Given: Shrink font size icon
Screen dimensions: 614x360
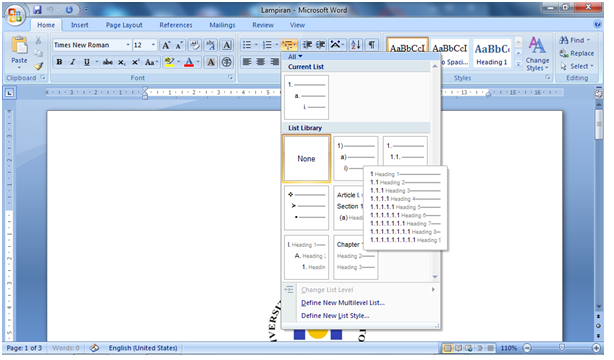Looking at the screenshot, I should (179, 45).
